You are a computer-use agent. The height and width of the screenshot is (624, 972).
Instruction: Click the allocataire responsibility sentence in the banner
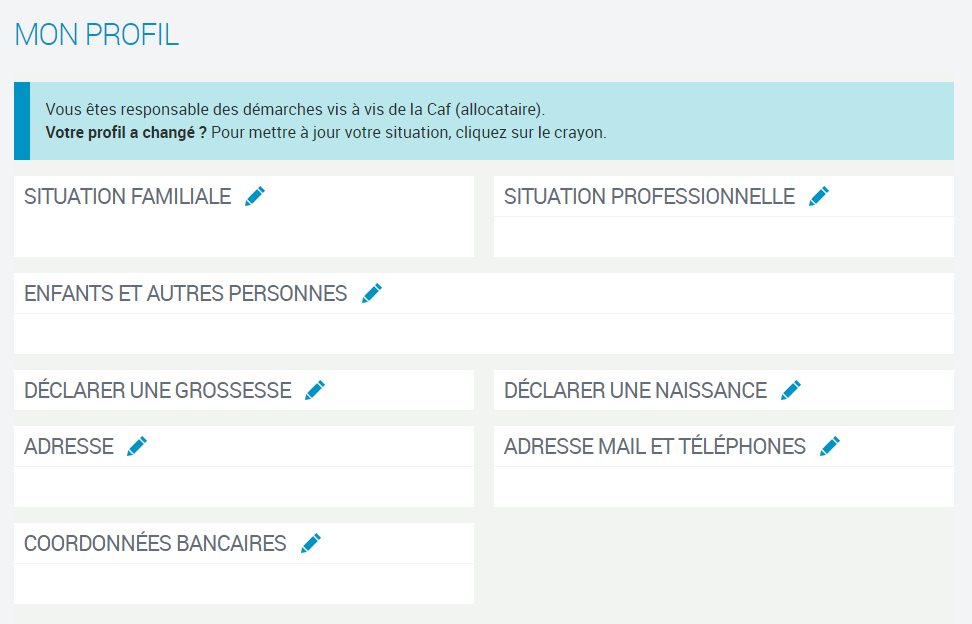[295, 109]
